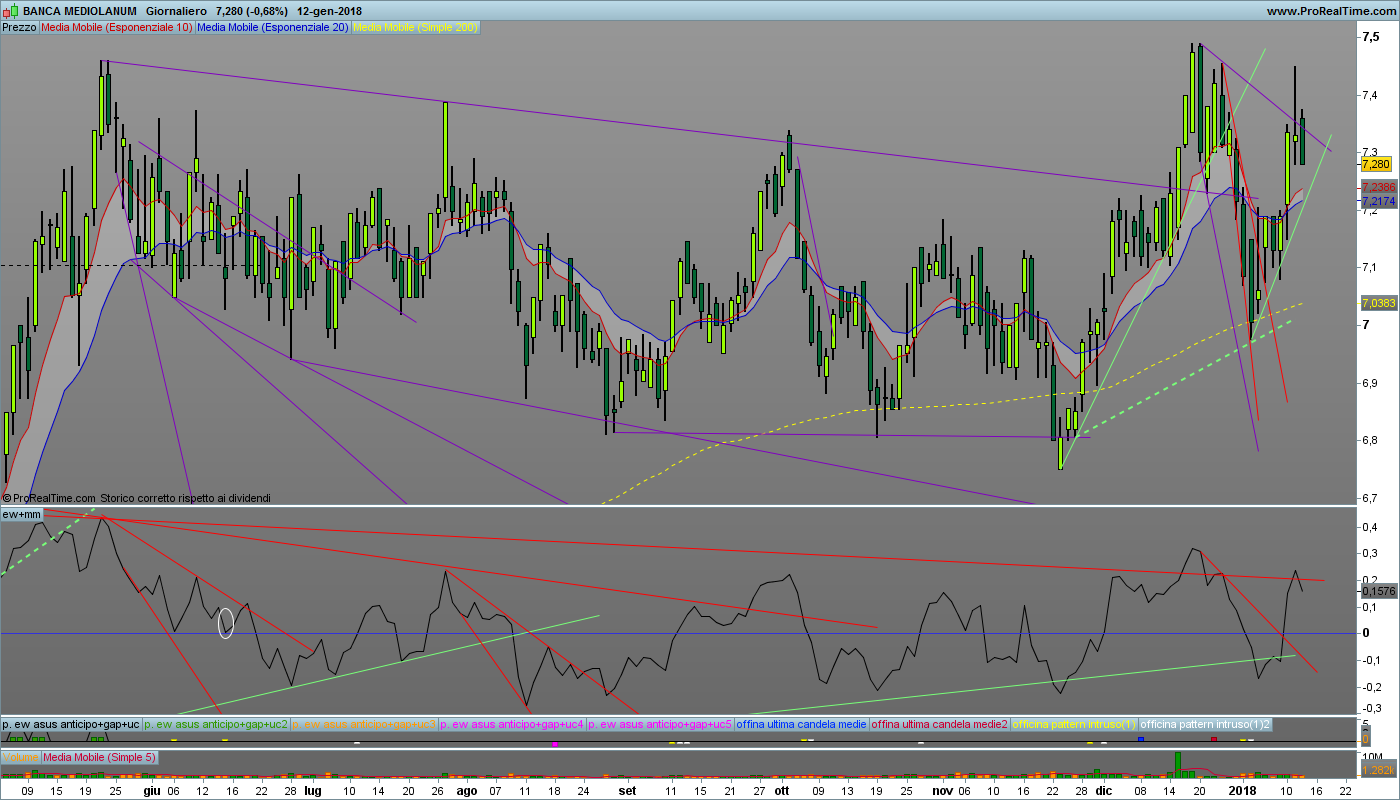1400x800 pixels.
Task: Click the ago month label on time axis
Action: pos(467,790)
